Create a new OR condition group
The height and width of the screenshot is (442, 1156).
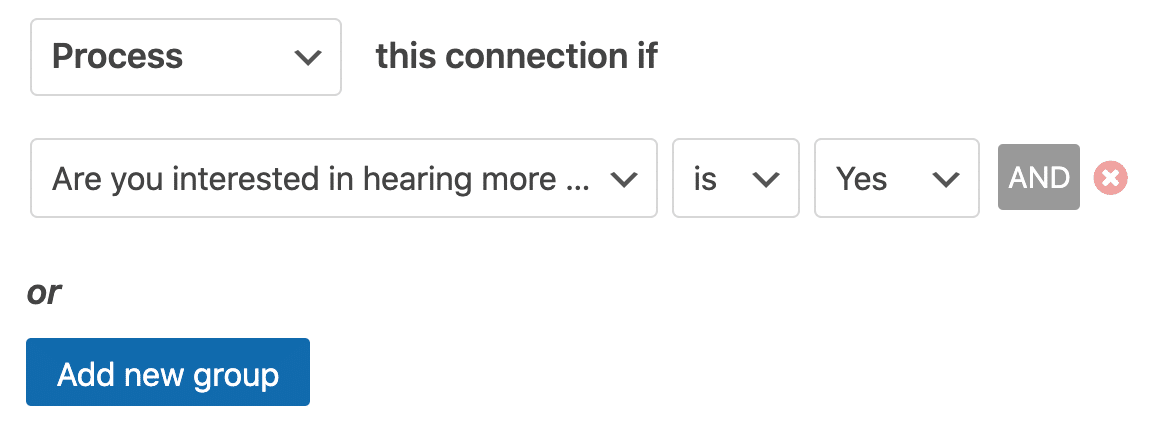pos(168,372)
